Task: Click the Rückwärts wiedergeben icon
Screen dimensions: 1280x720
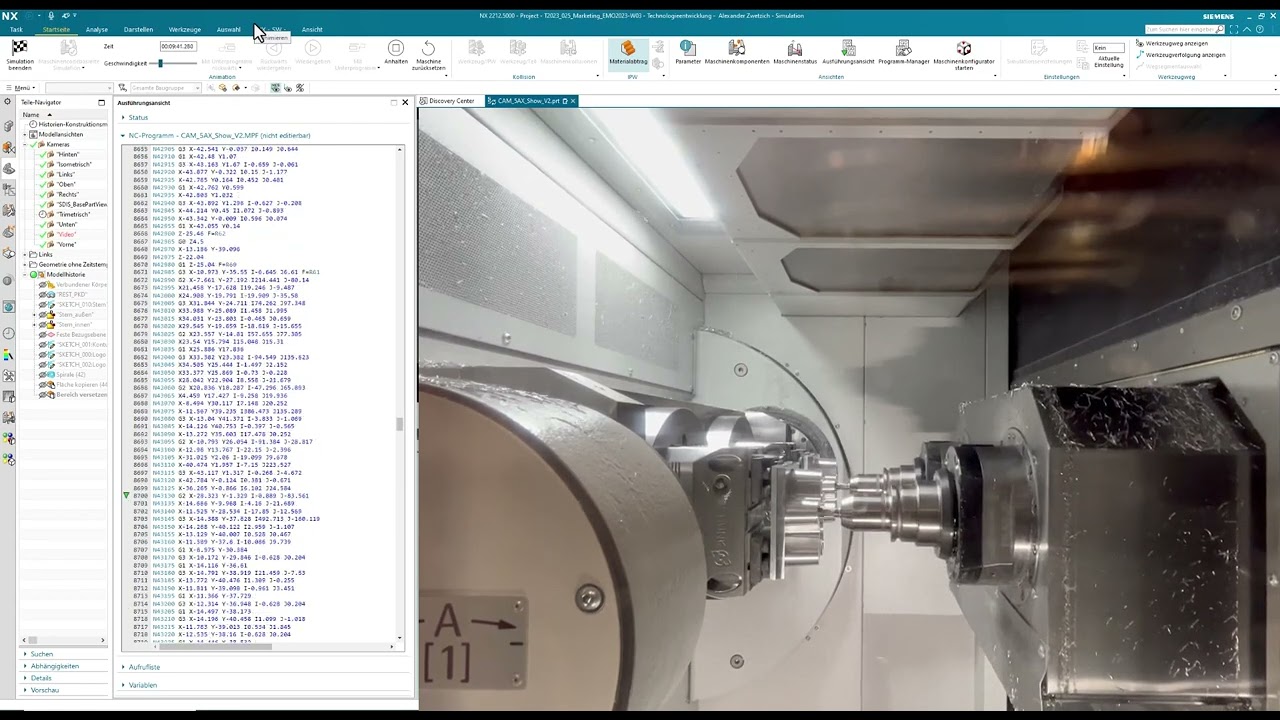Action: click(x=273, y=48)
